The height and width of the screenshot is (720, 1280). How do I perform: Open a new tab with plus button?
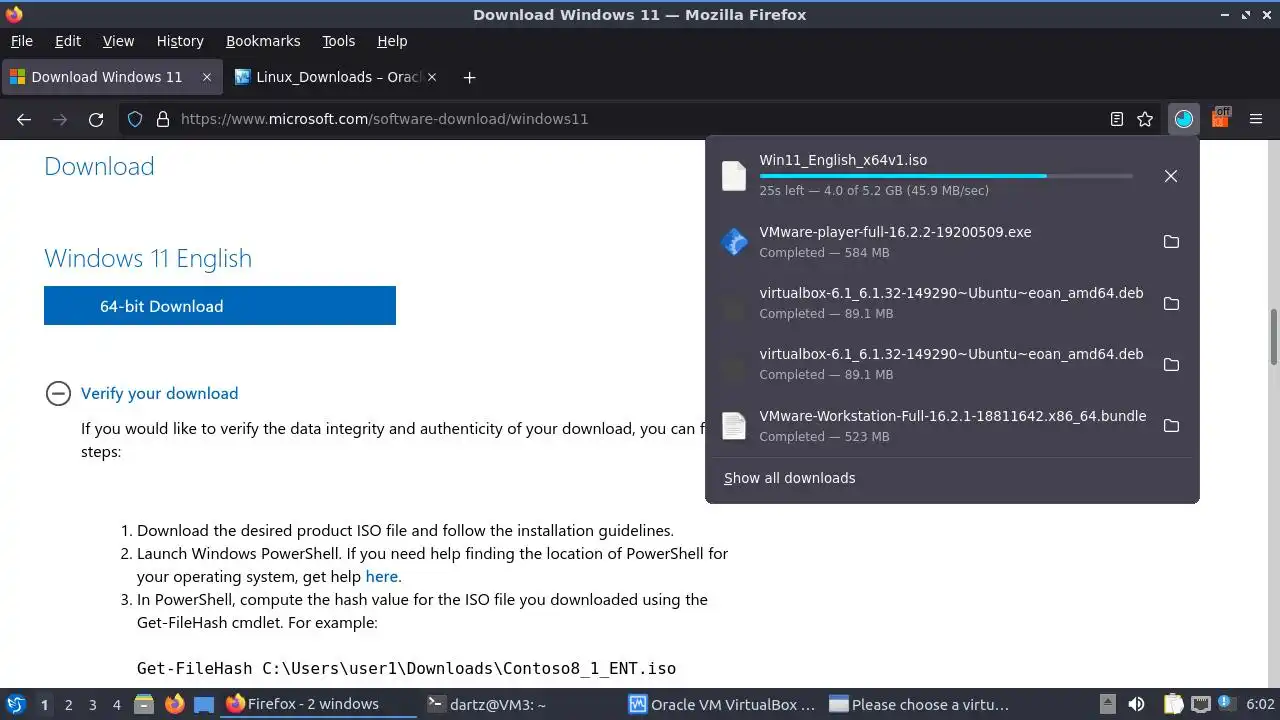pos(469,77)
